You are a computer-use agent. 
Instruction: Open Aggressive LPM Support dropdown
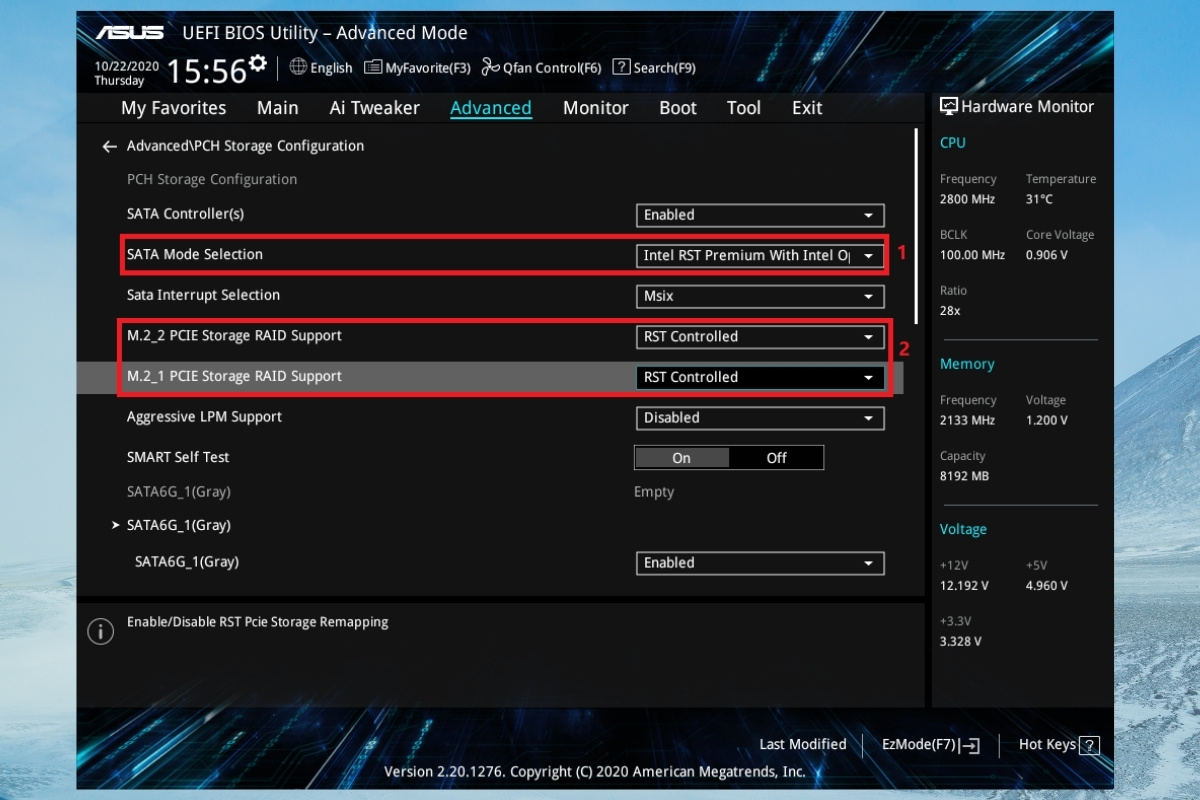(760, 418)
